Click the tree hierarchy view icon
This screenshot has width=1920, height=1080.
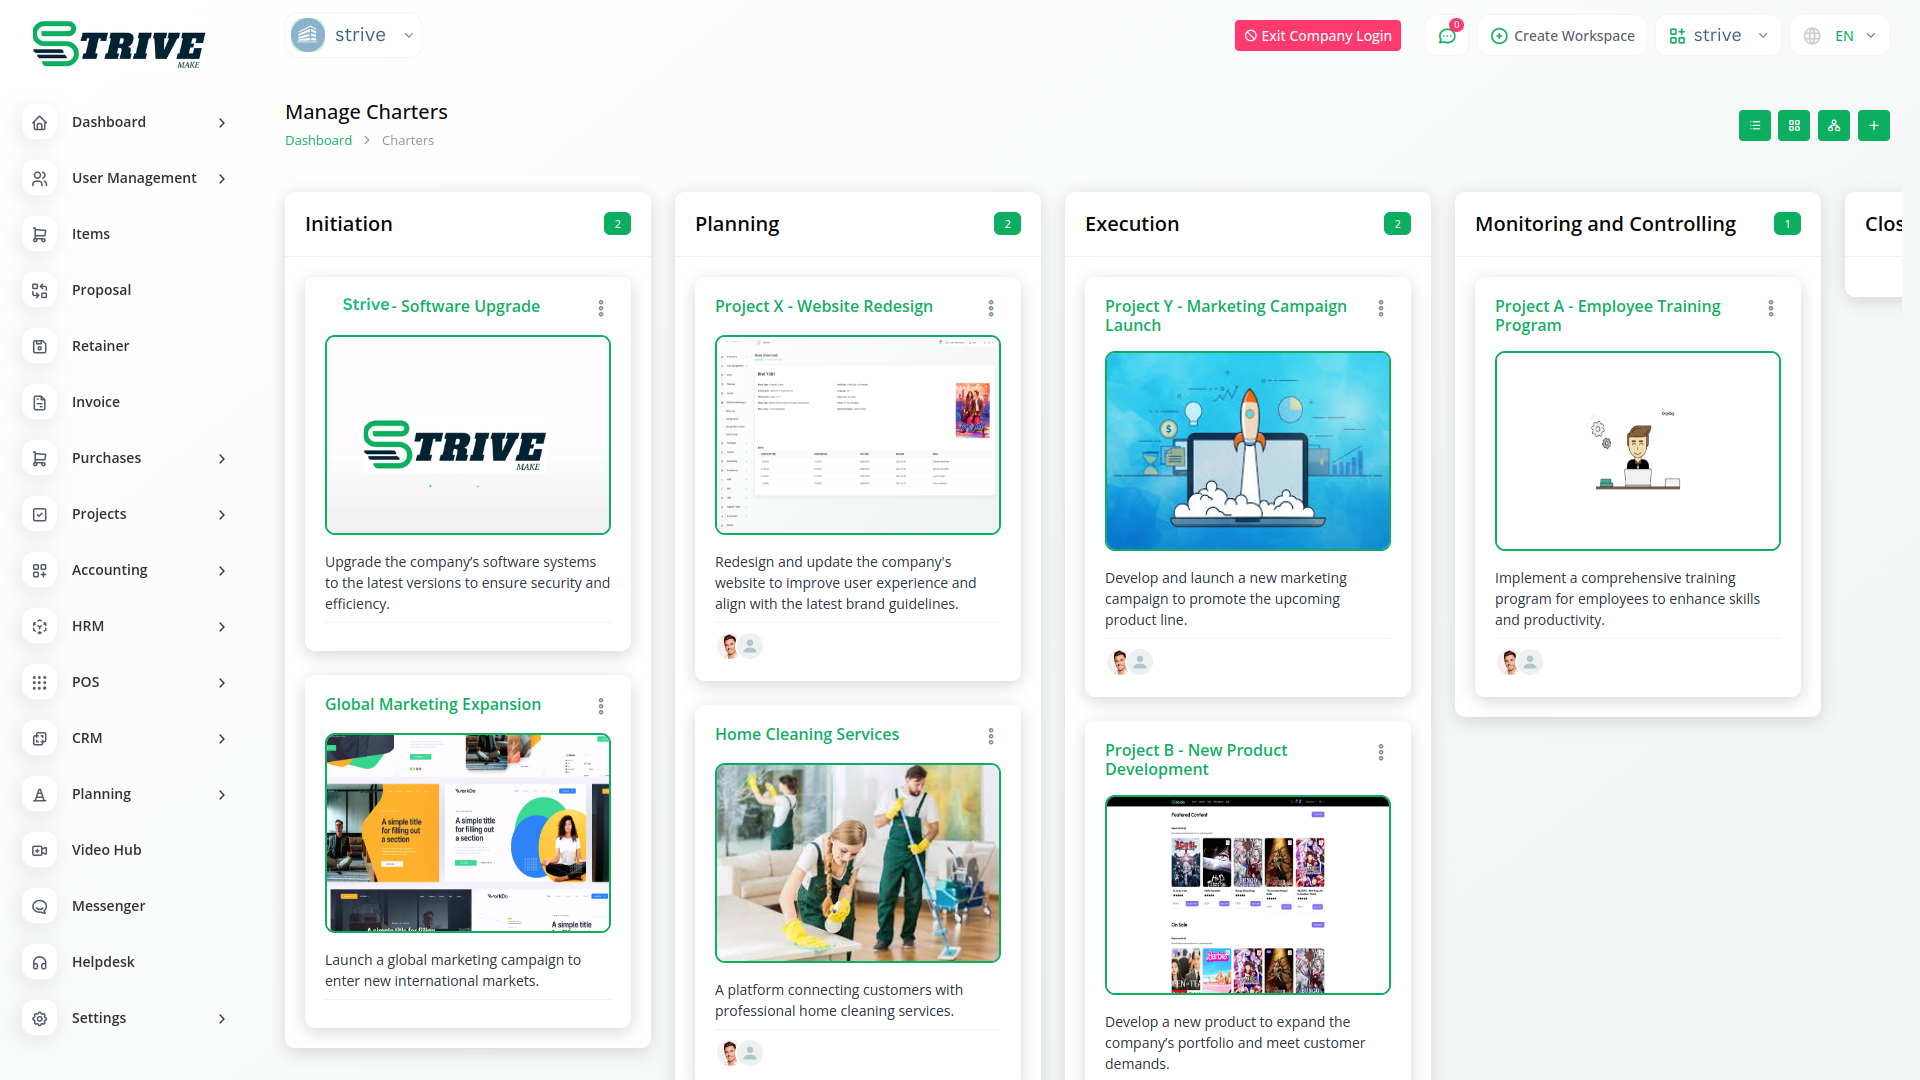pos(1833,126)
